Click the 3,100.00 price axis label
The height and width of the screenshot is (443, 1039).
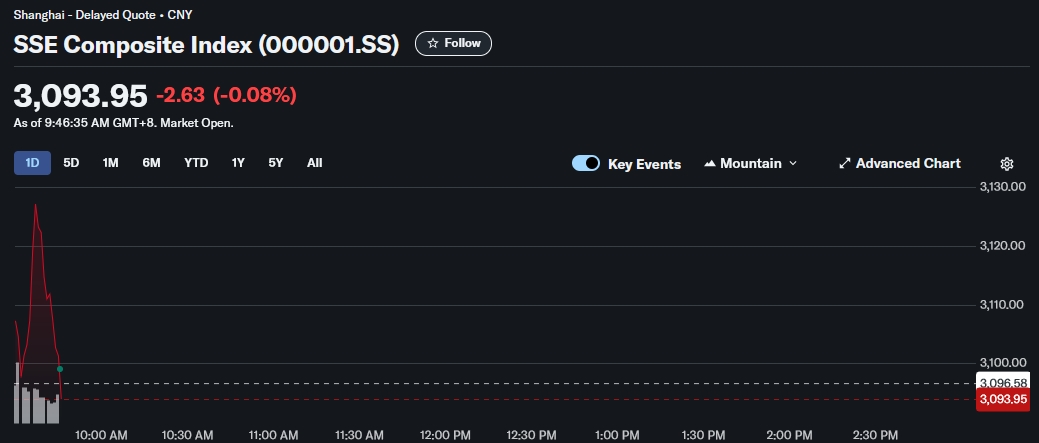pyautogui.click(x=1003, y=363)
